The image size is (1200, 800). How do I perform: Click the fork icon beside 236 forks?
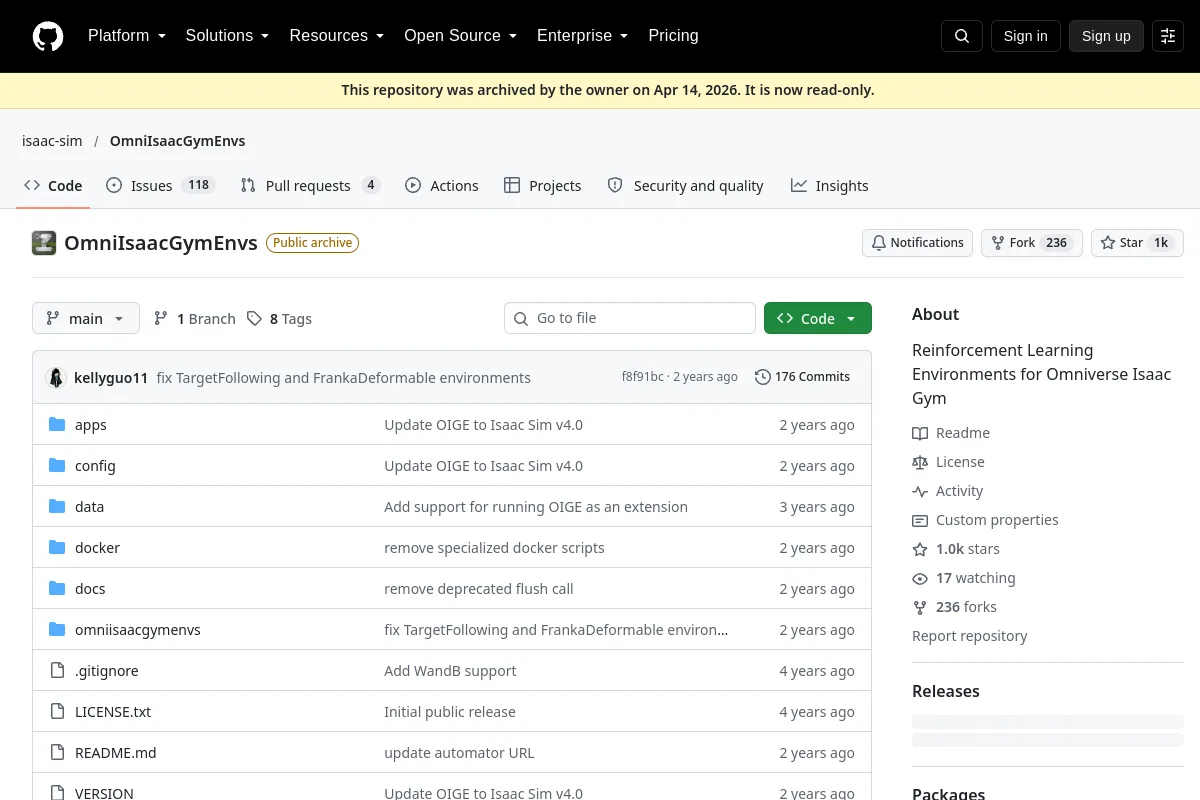[x=920, y=607]
